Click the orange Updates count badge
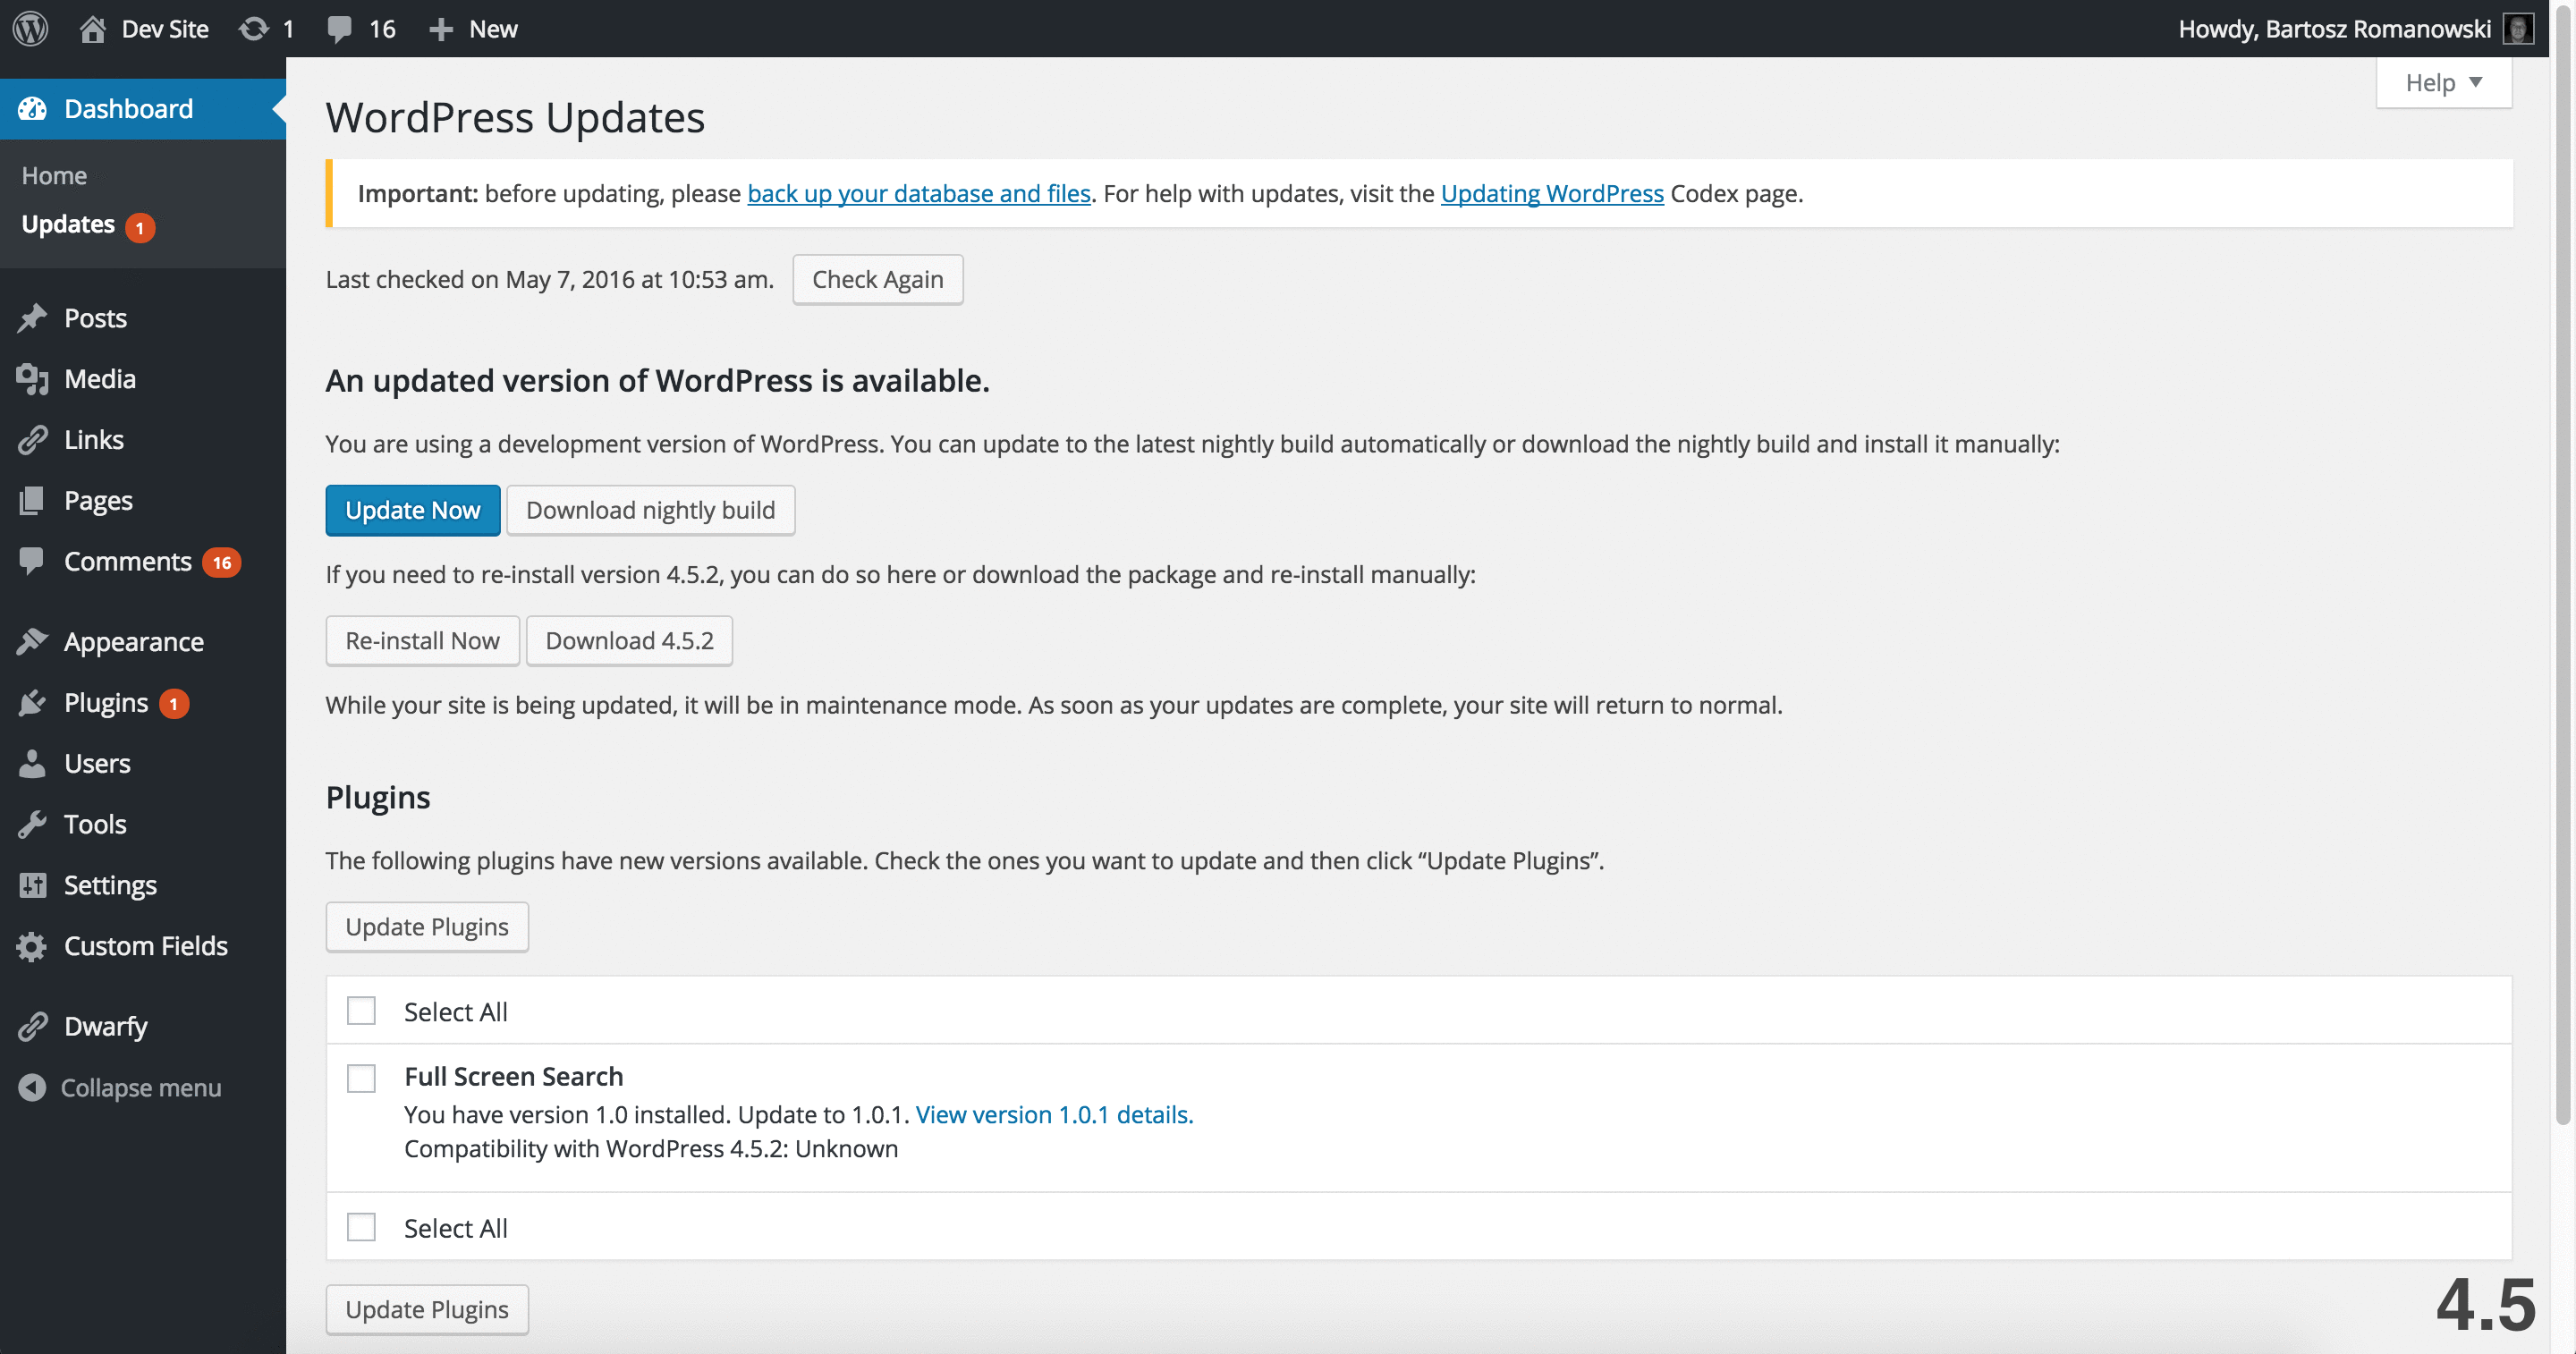 tap(140, 227)
